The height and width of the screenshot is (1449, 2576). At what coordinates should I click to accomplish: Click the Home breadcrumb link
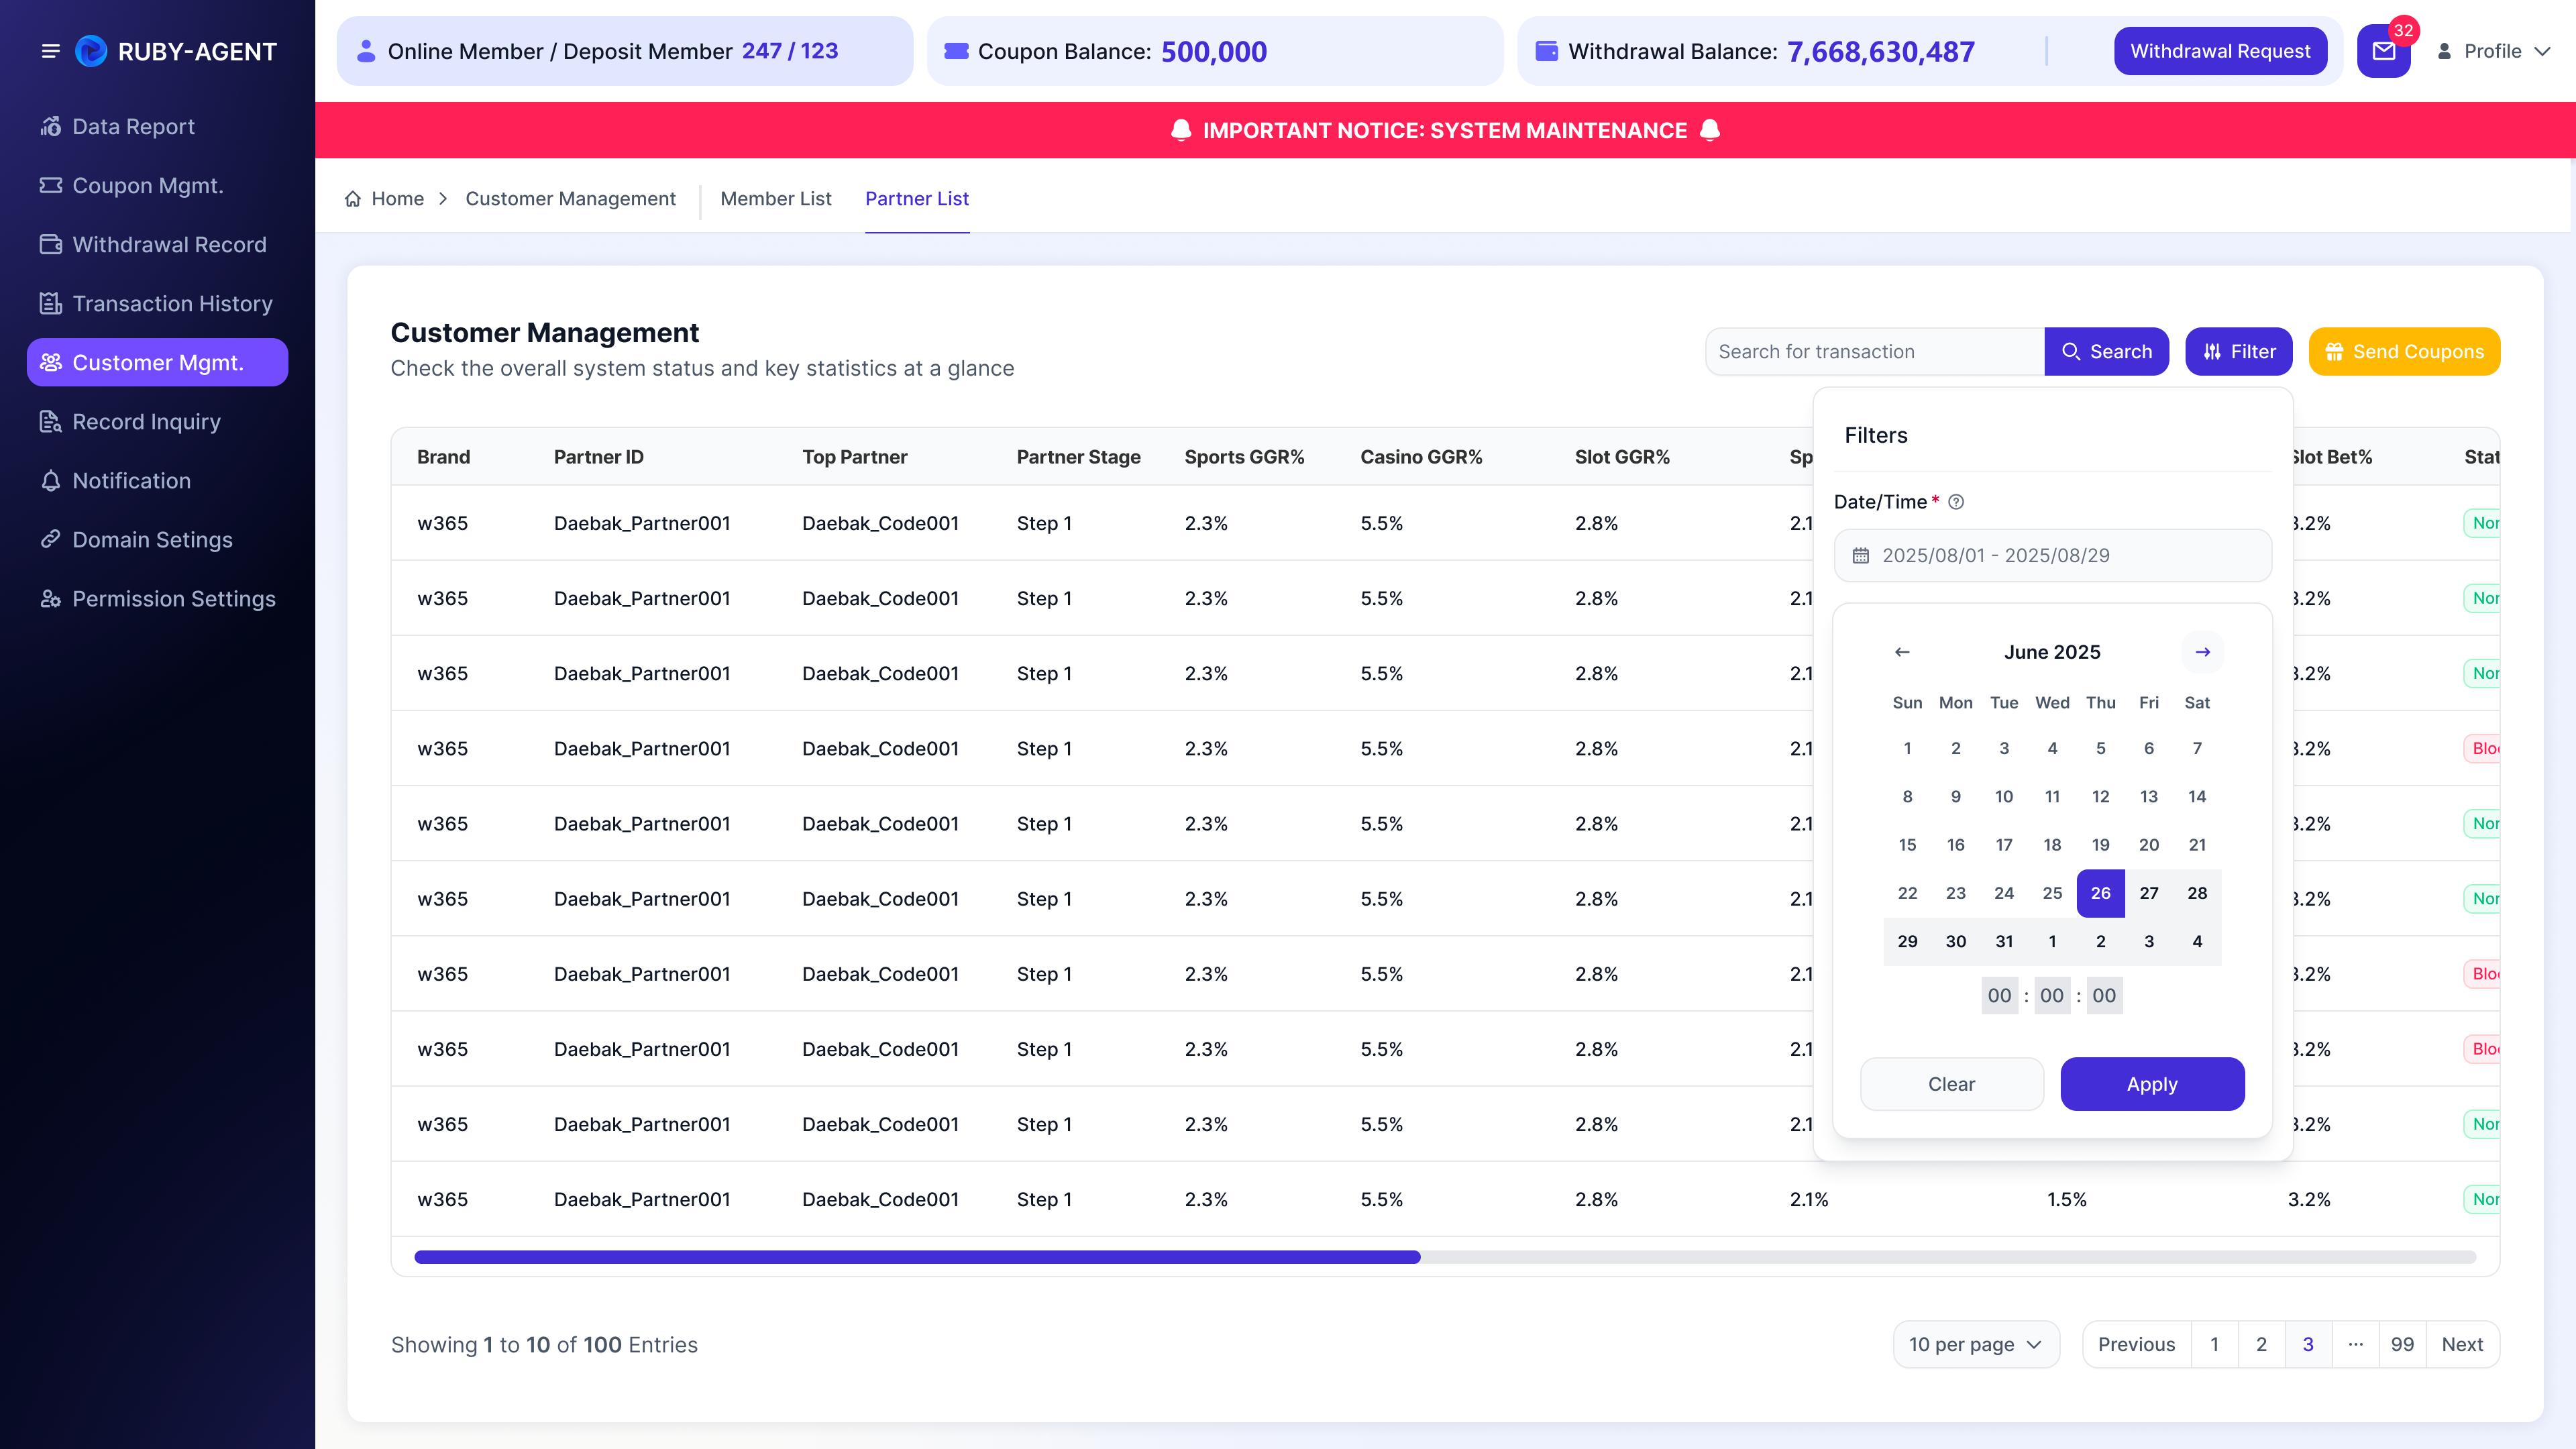click(x=397, y=199)
